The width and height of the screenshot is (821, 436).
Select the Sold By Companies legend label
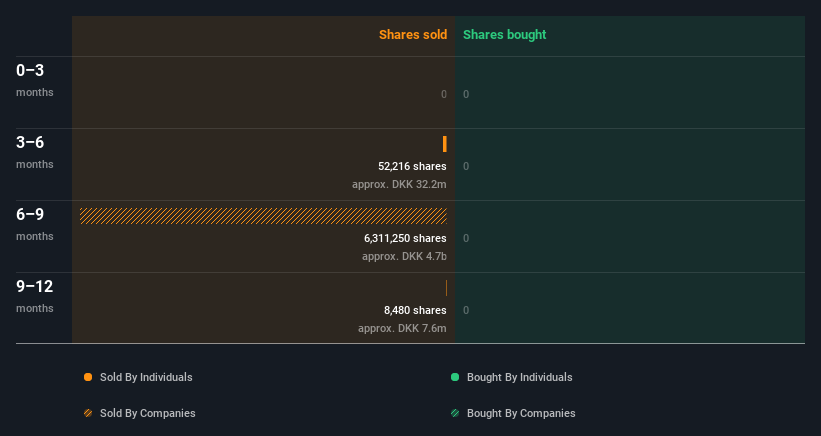tap(148, 413)
